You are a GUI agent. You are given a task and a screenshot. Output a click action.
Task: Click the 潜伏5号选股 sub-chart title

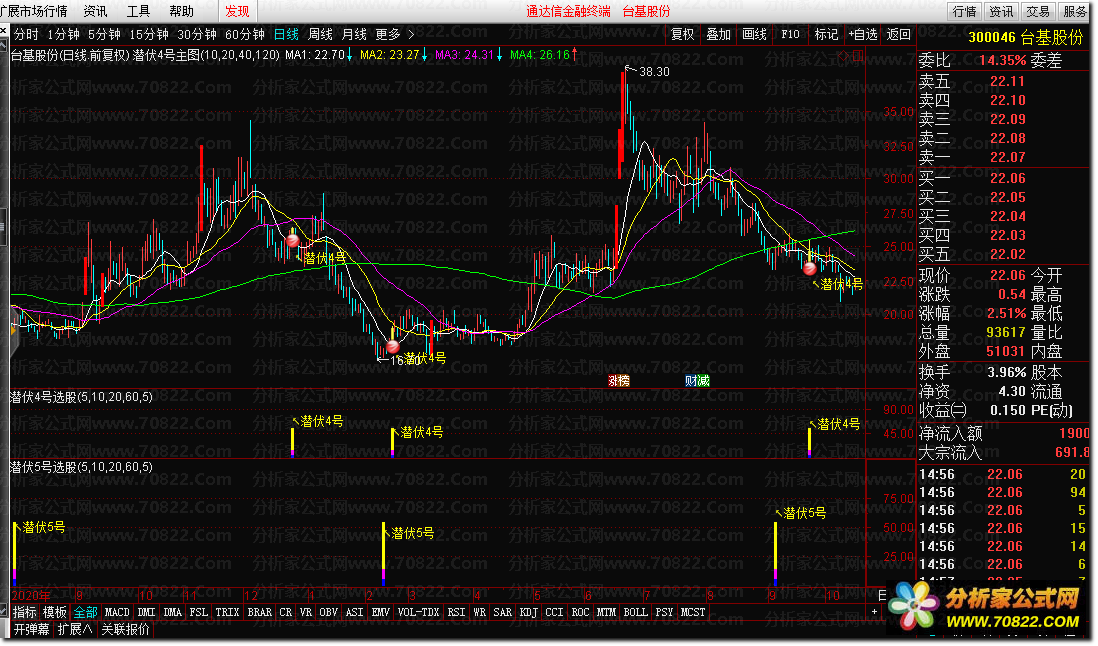coord(81,467)
